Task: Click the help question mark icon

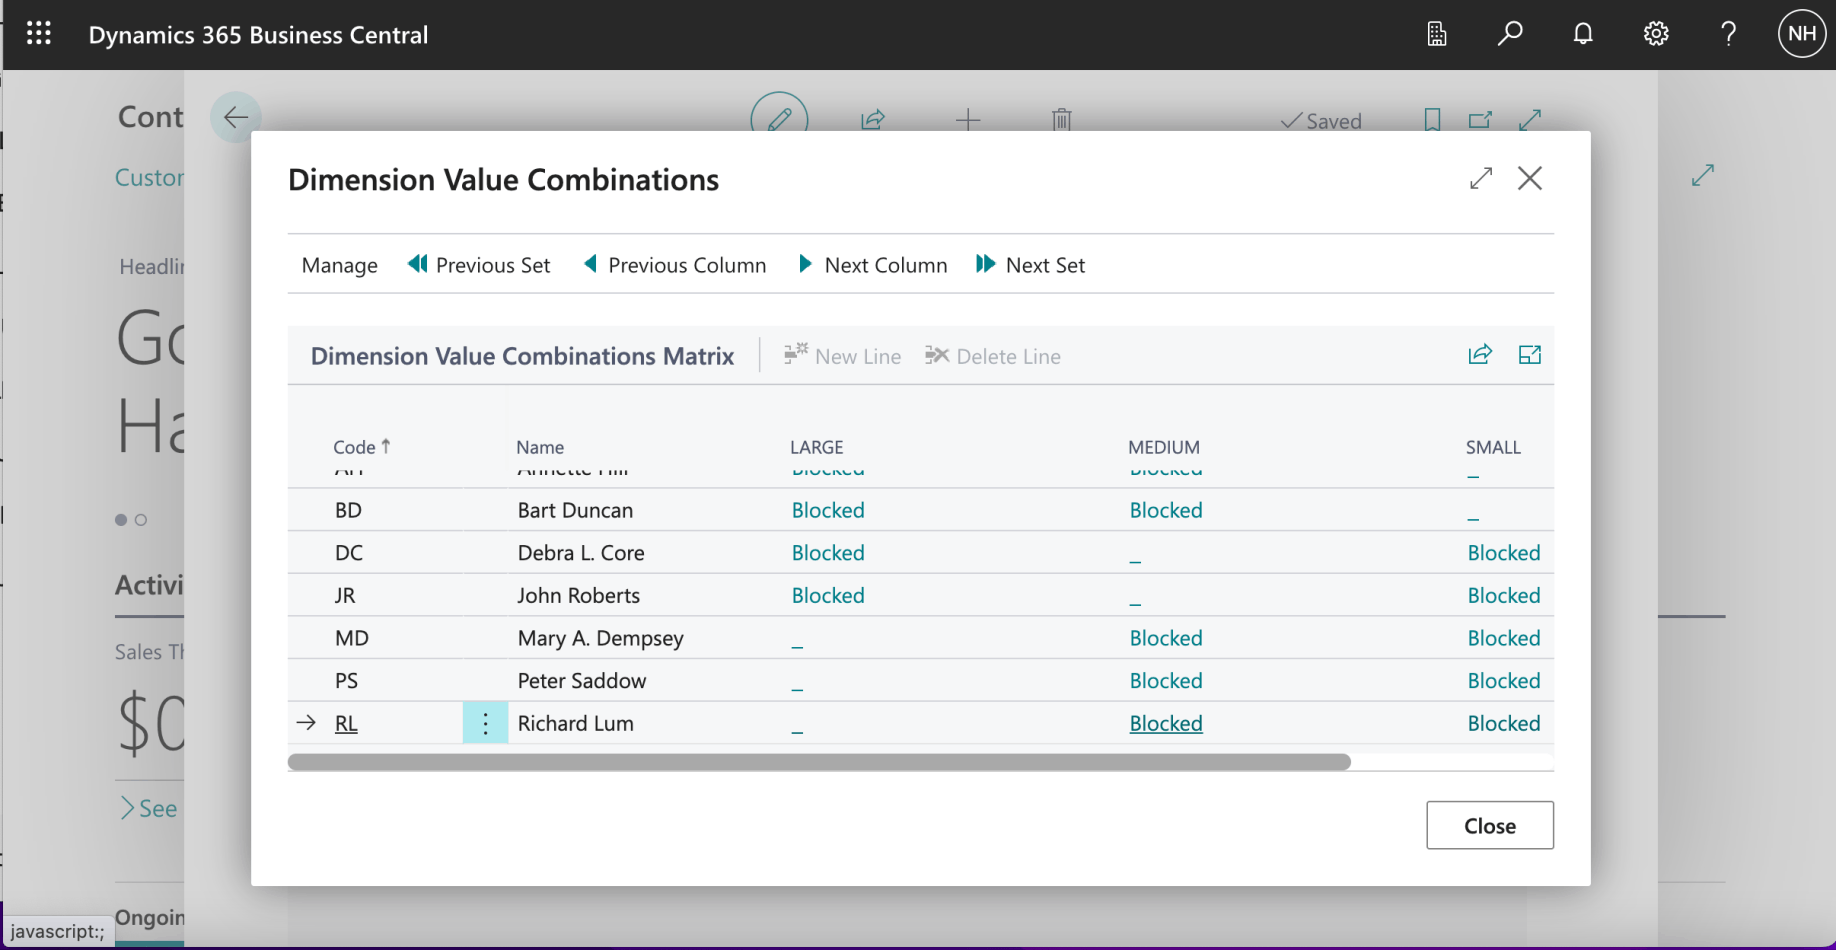Action: coord(1728,34)
